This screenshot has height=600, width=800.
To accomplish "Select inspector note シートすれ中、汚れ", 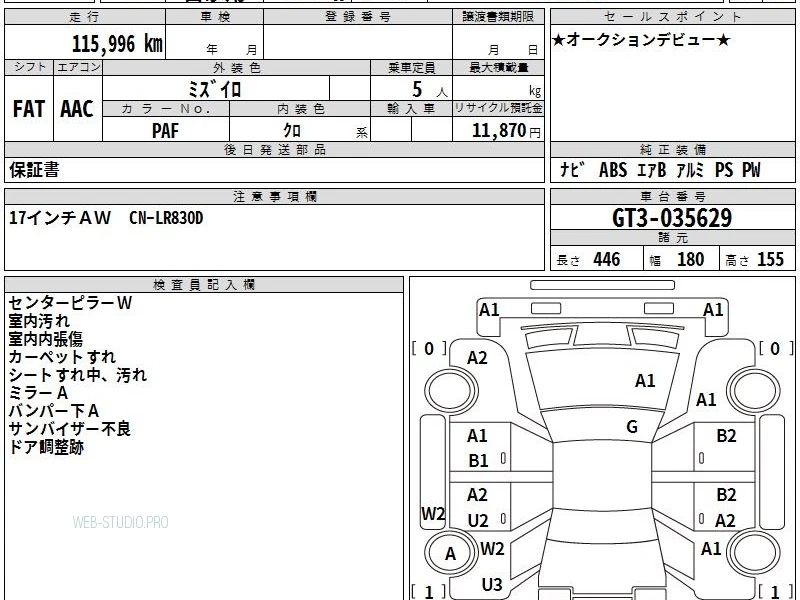I will 78,375.
